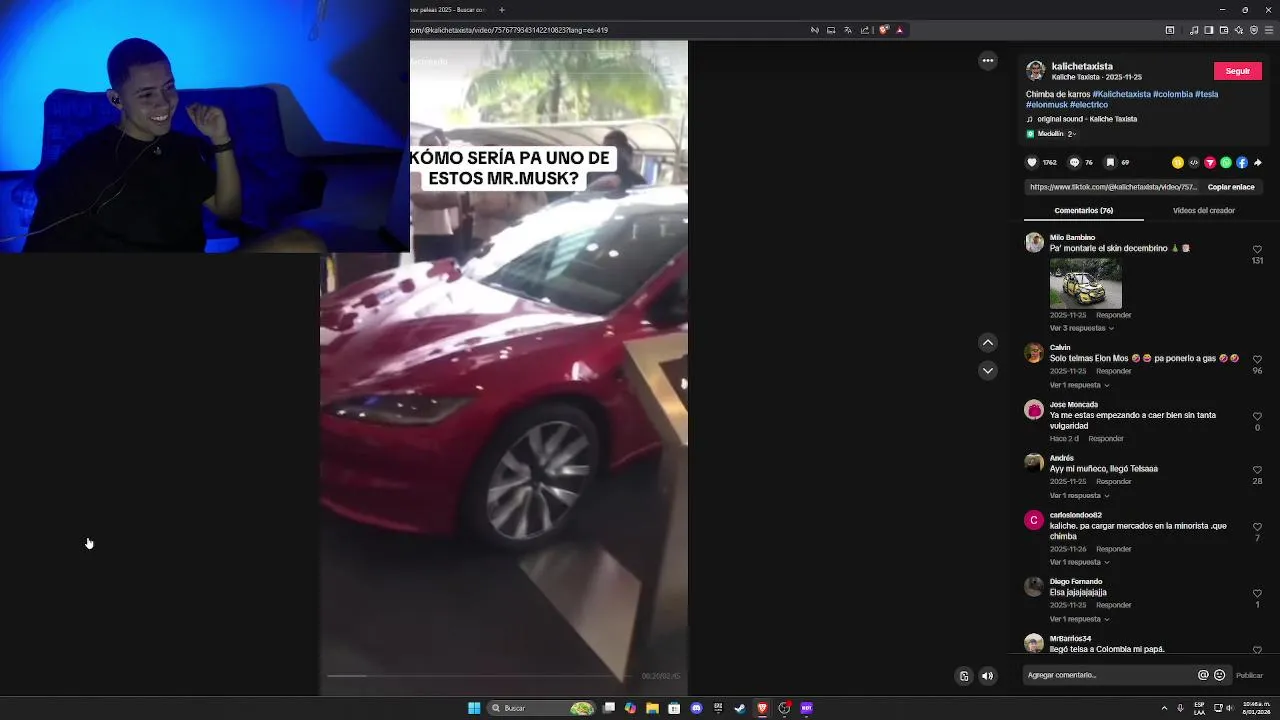The image size is (1280, 720).
Task: Expand 3 replies under Milo Bambino
Action: click(x=1081, y=328)
